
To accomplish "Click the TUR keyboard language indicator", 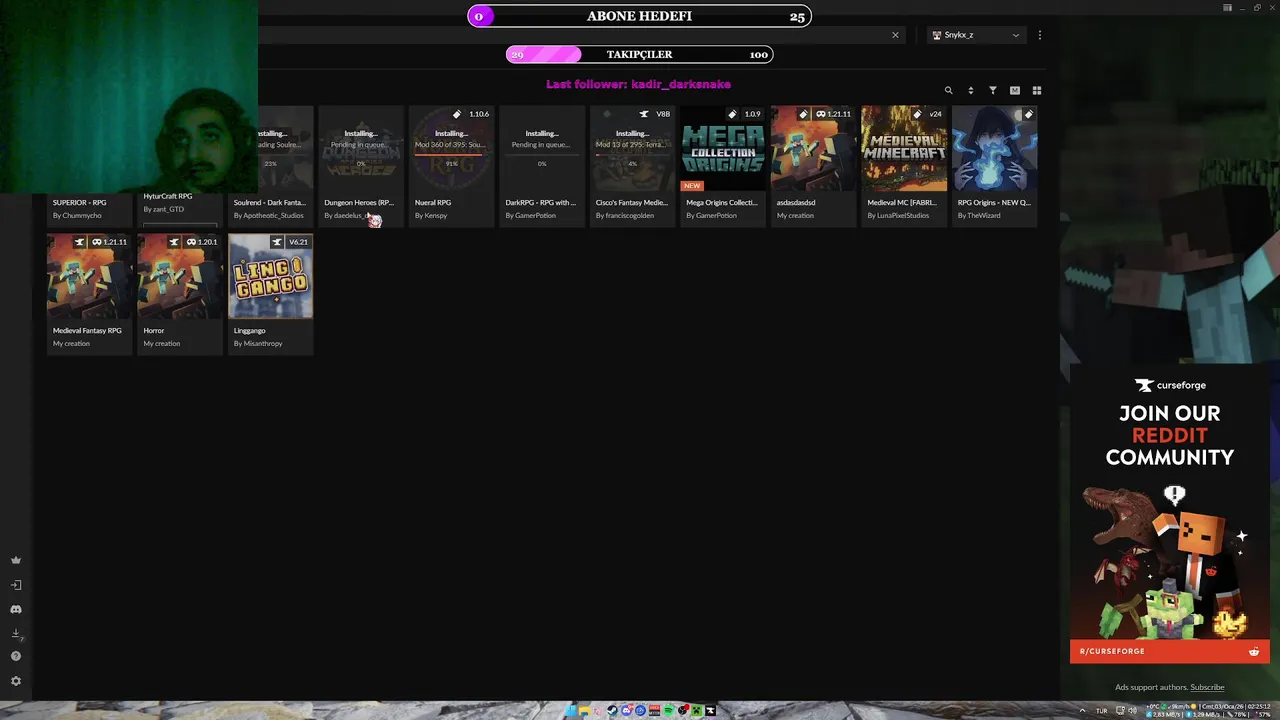I will 1101,711.
